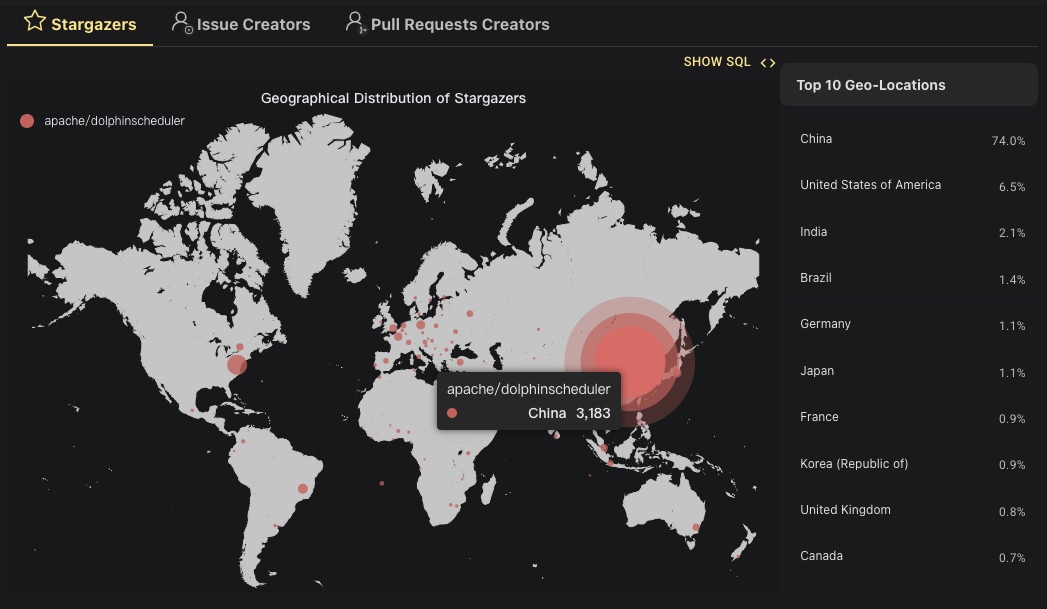Viewport: 1047px width, 609px height.
Task: Switch to the Issue Creators tab
Action: coord(241,24)
